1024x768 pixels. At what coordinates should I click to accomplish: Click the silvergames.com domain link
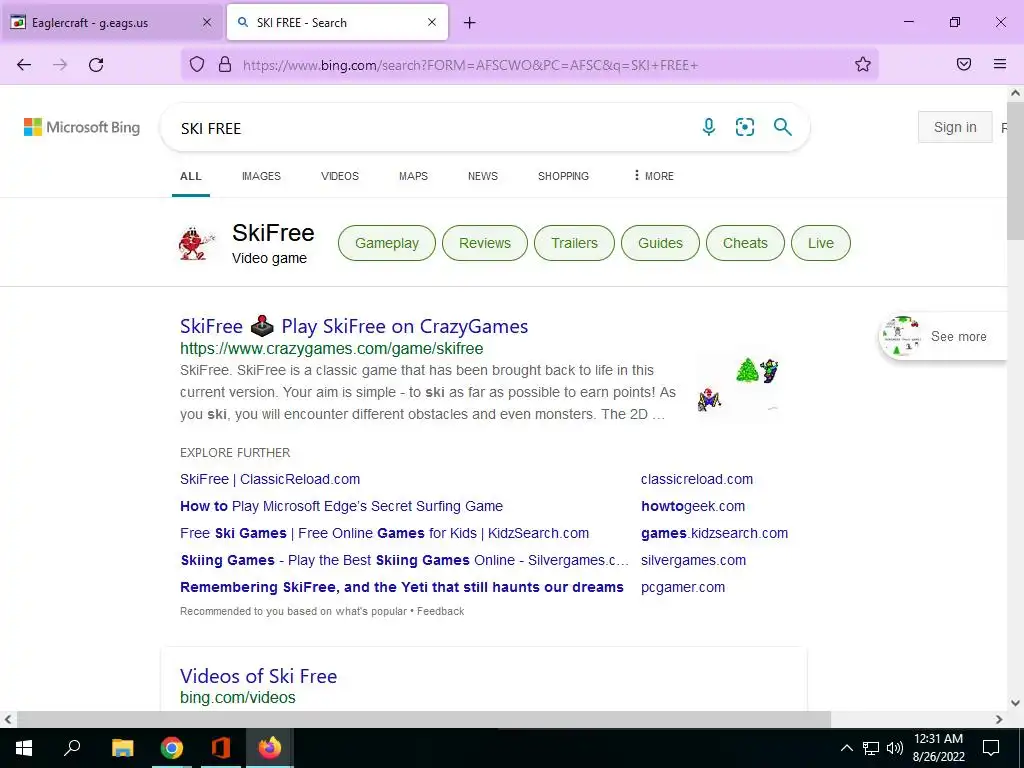coord(694,560)
